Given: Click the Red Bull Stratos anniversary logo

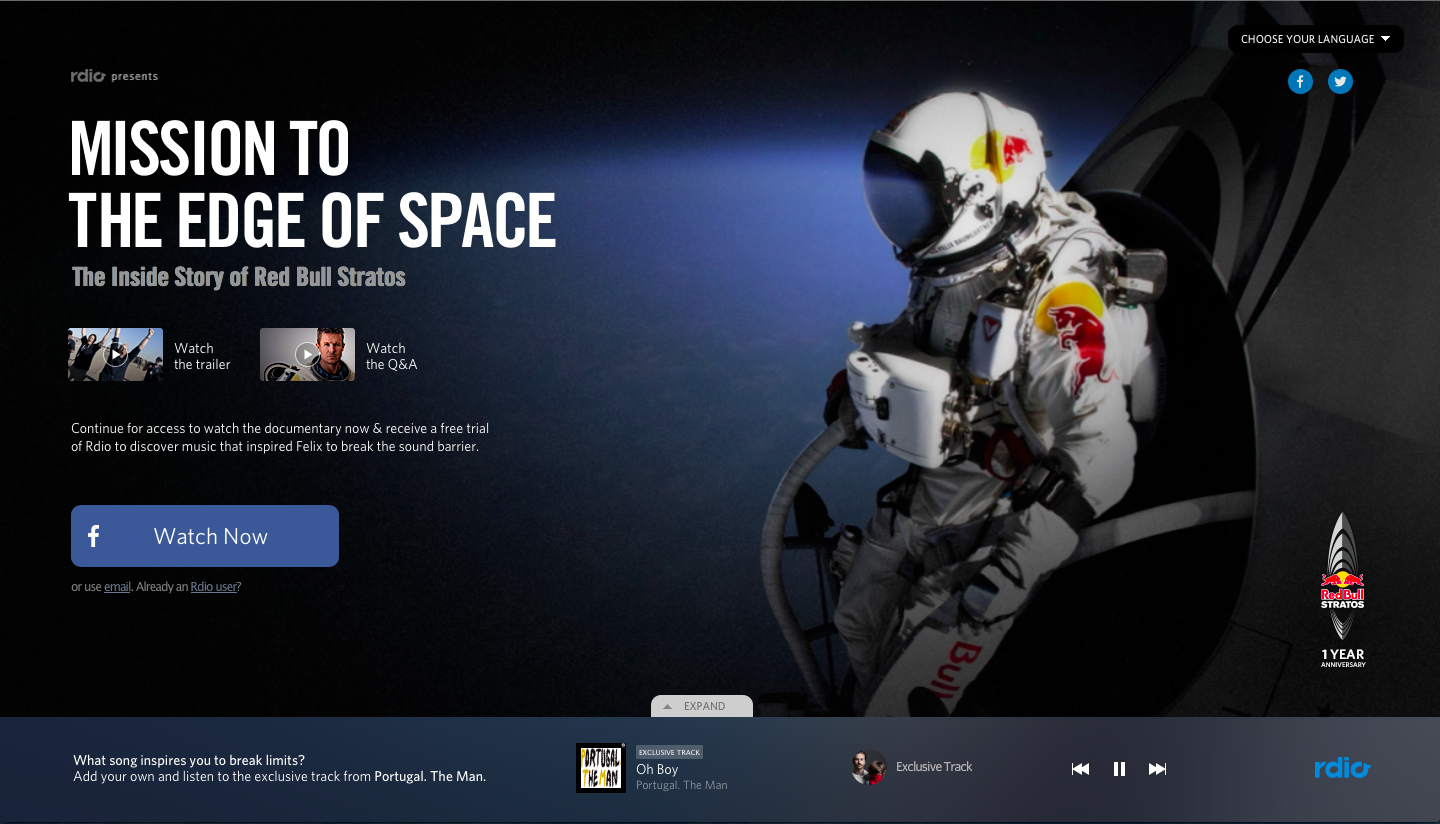Looking at the screenshot, I should [1342, 590].
